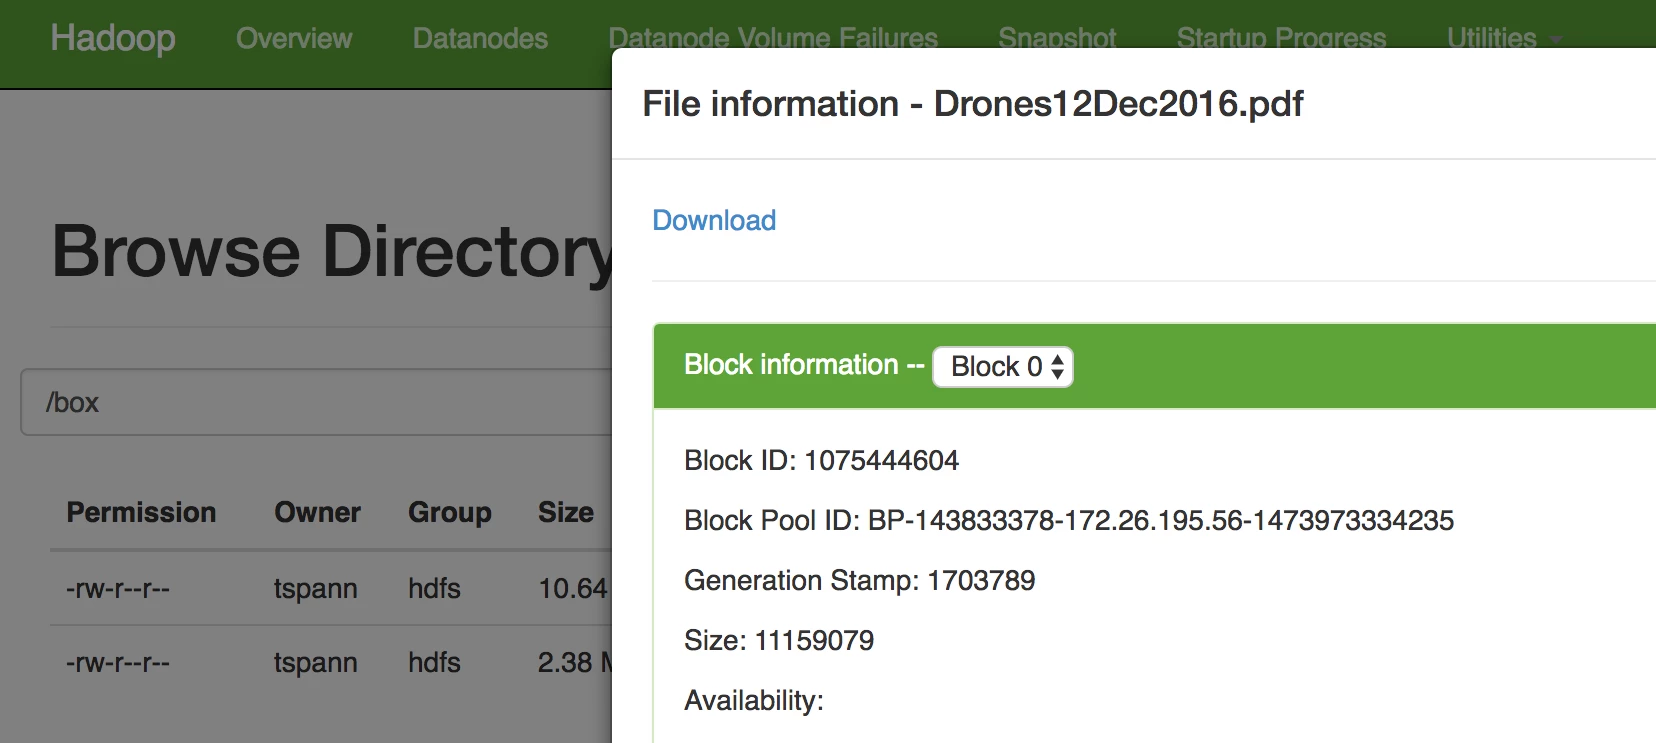This screenshot has width=1656, height=743.
Task: Open the Overview tab in navbar
Action: point(294,38)
